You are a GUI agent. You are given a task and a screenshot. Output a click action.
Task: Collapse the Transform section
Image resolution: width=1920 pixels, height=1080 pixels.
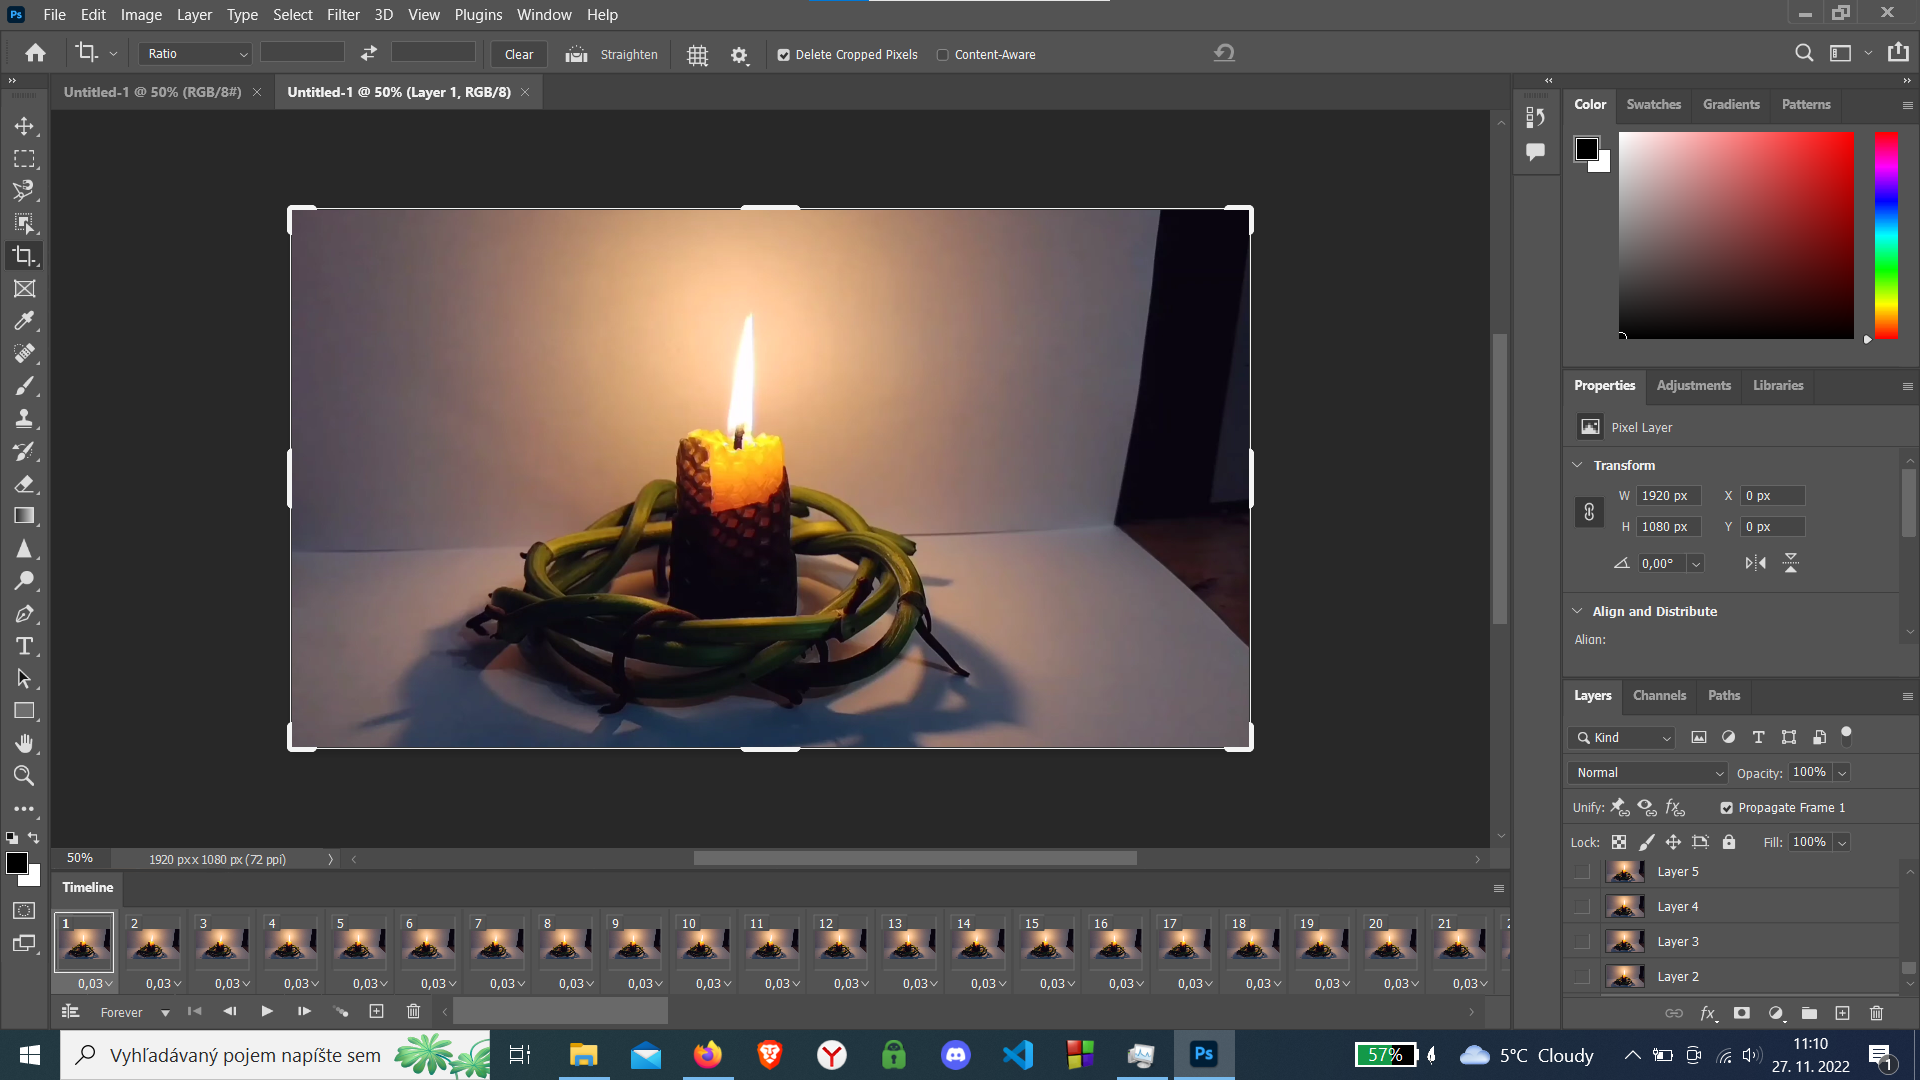[x=1577, y=465]
